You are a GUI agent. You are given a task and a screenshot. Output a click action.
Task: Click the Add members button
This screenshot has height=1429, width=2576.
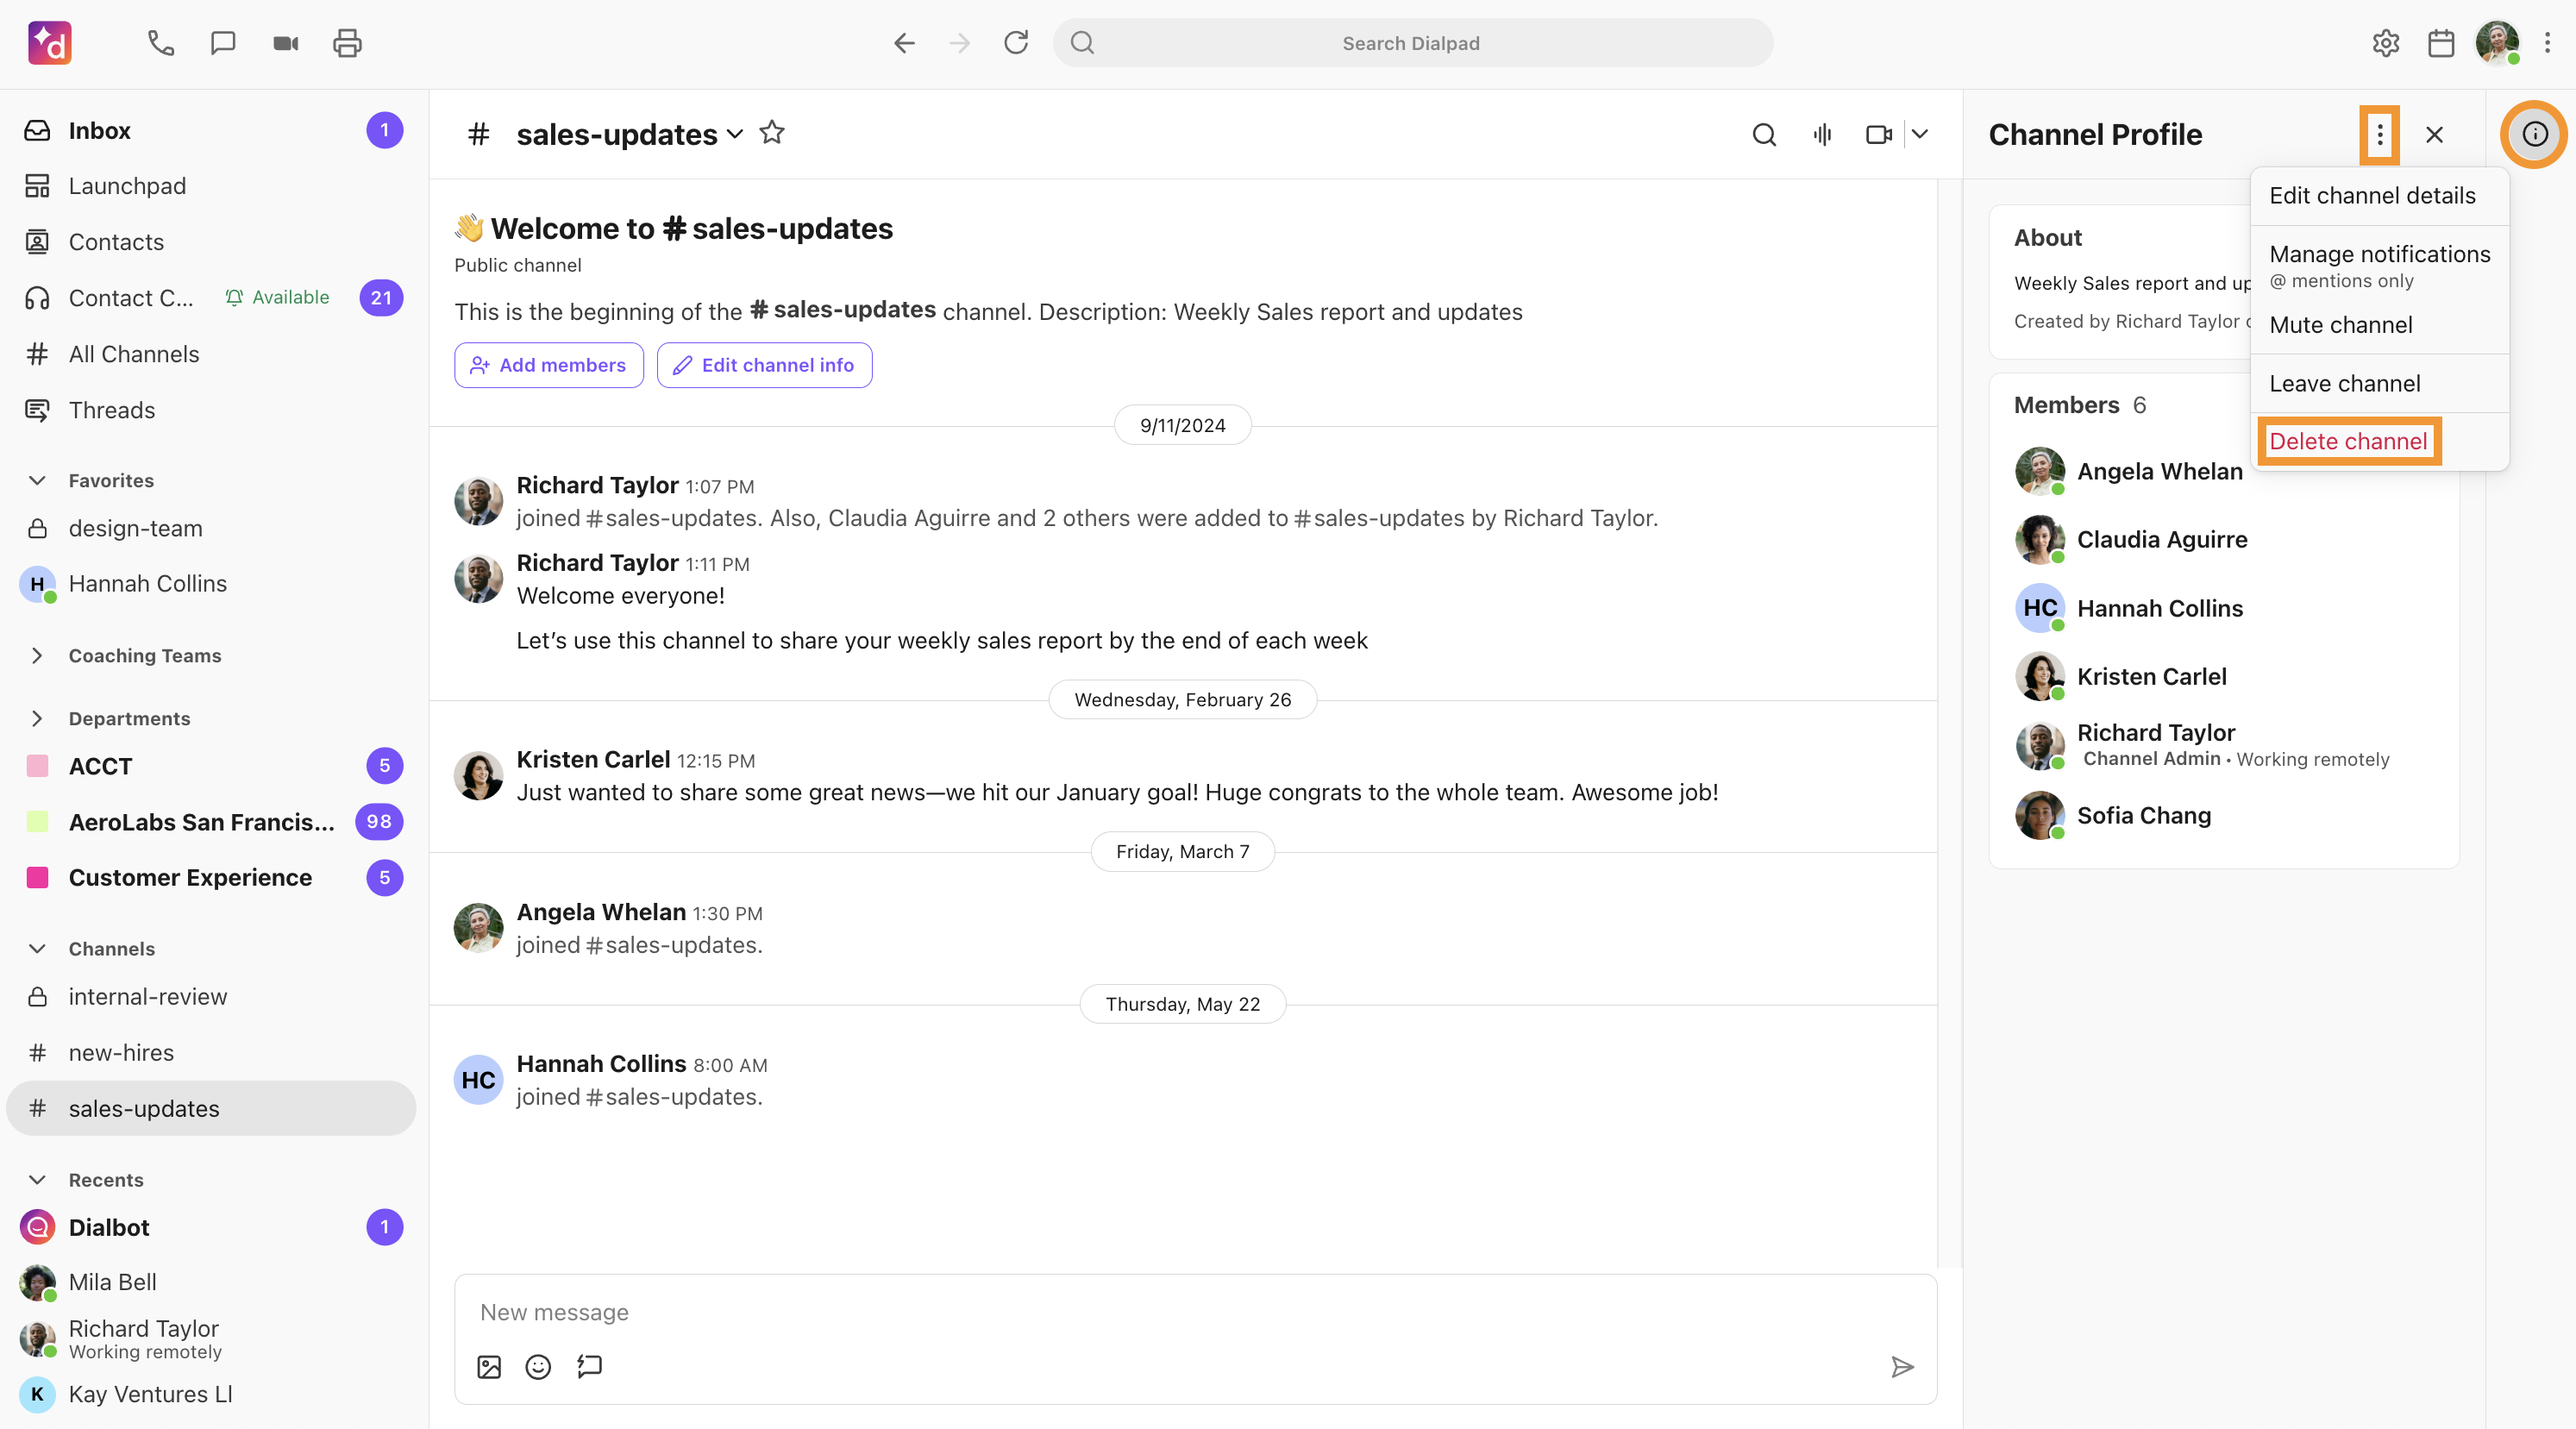549,365
